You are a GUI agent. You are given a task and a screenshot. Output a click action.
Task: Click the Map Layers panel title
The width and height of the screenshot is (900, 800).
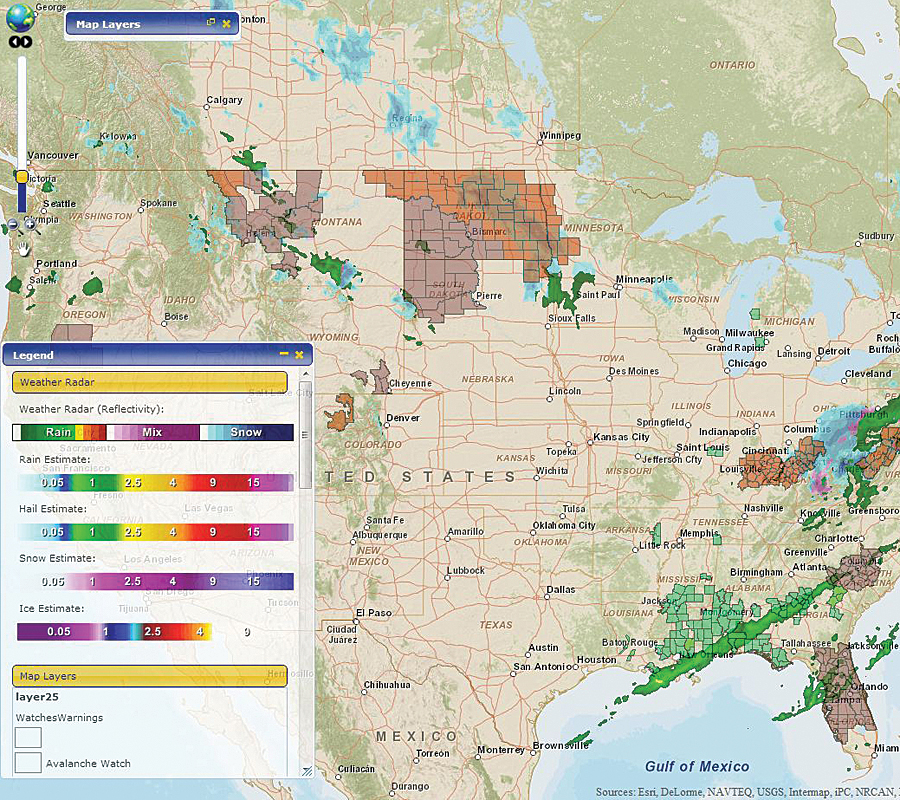pyautogui.click(x=108, y=24)
